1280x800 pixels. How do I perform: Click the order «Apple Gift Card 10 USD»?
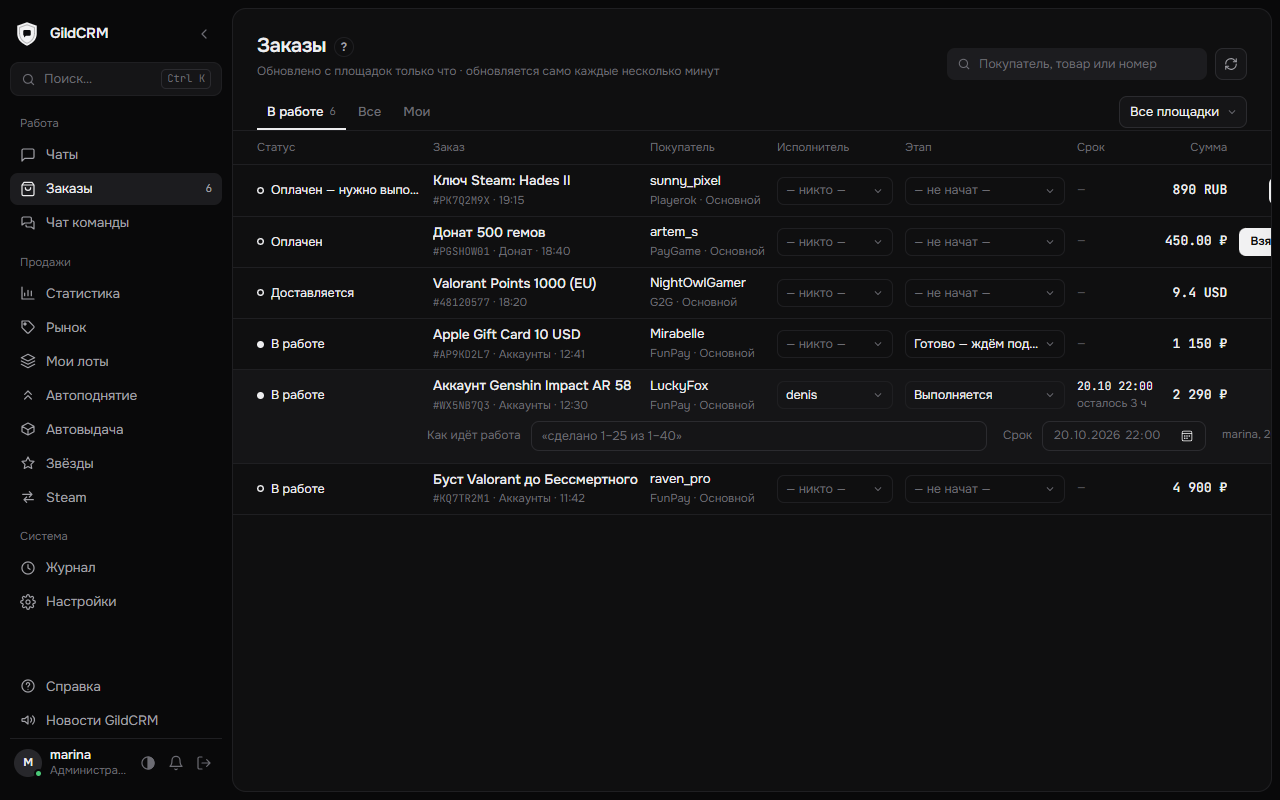click(507, 335)
